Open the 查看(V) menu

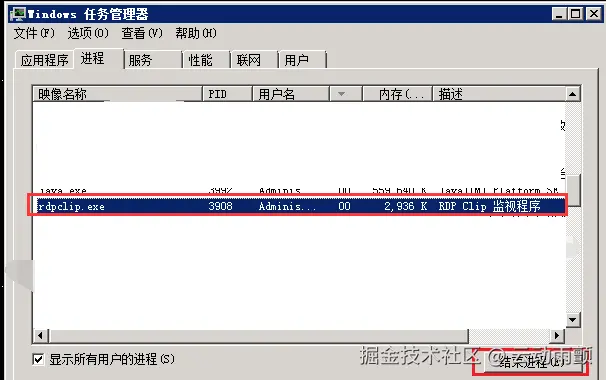[x=142, y=33]
